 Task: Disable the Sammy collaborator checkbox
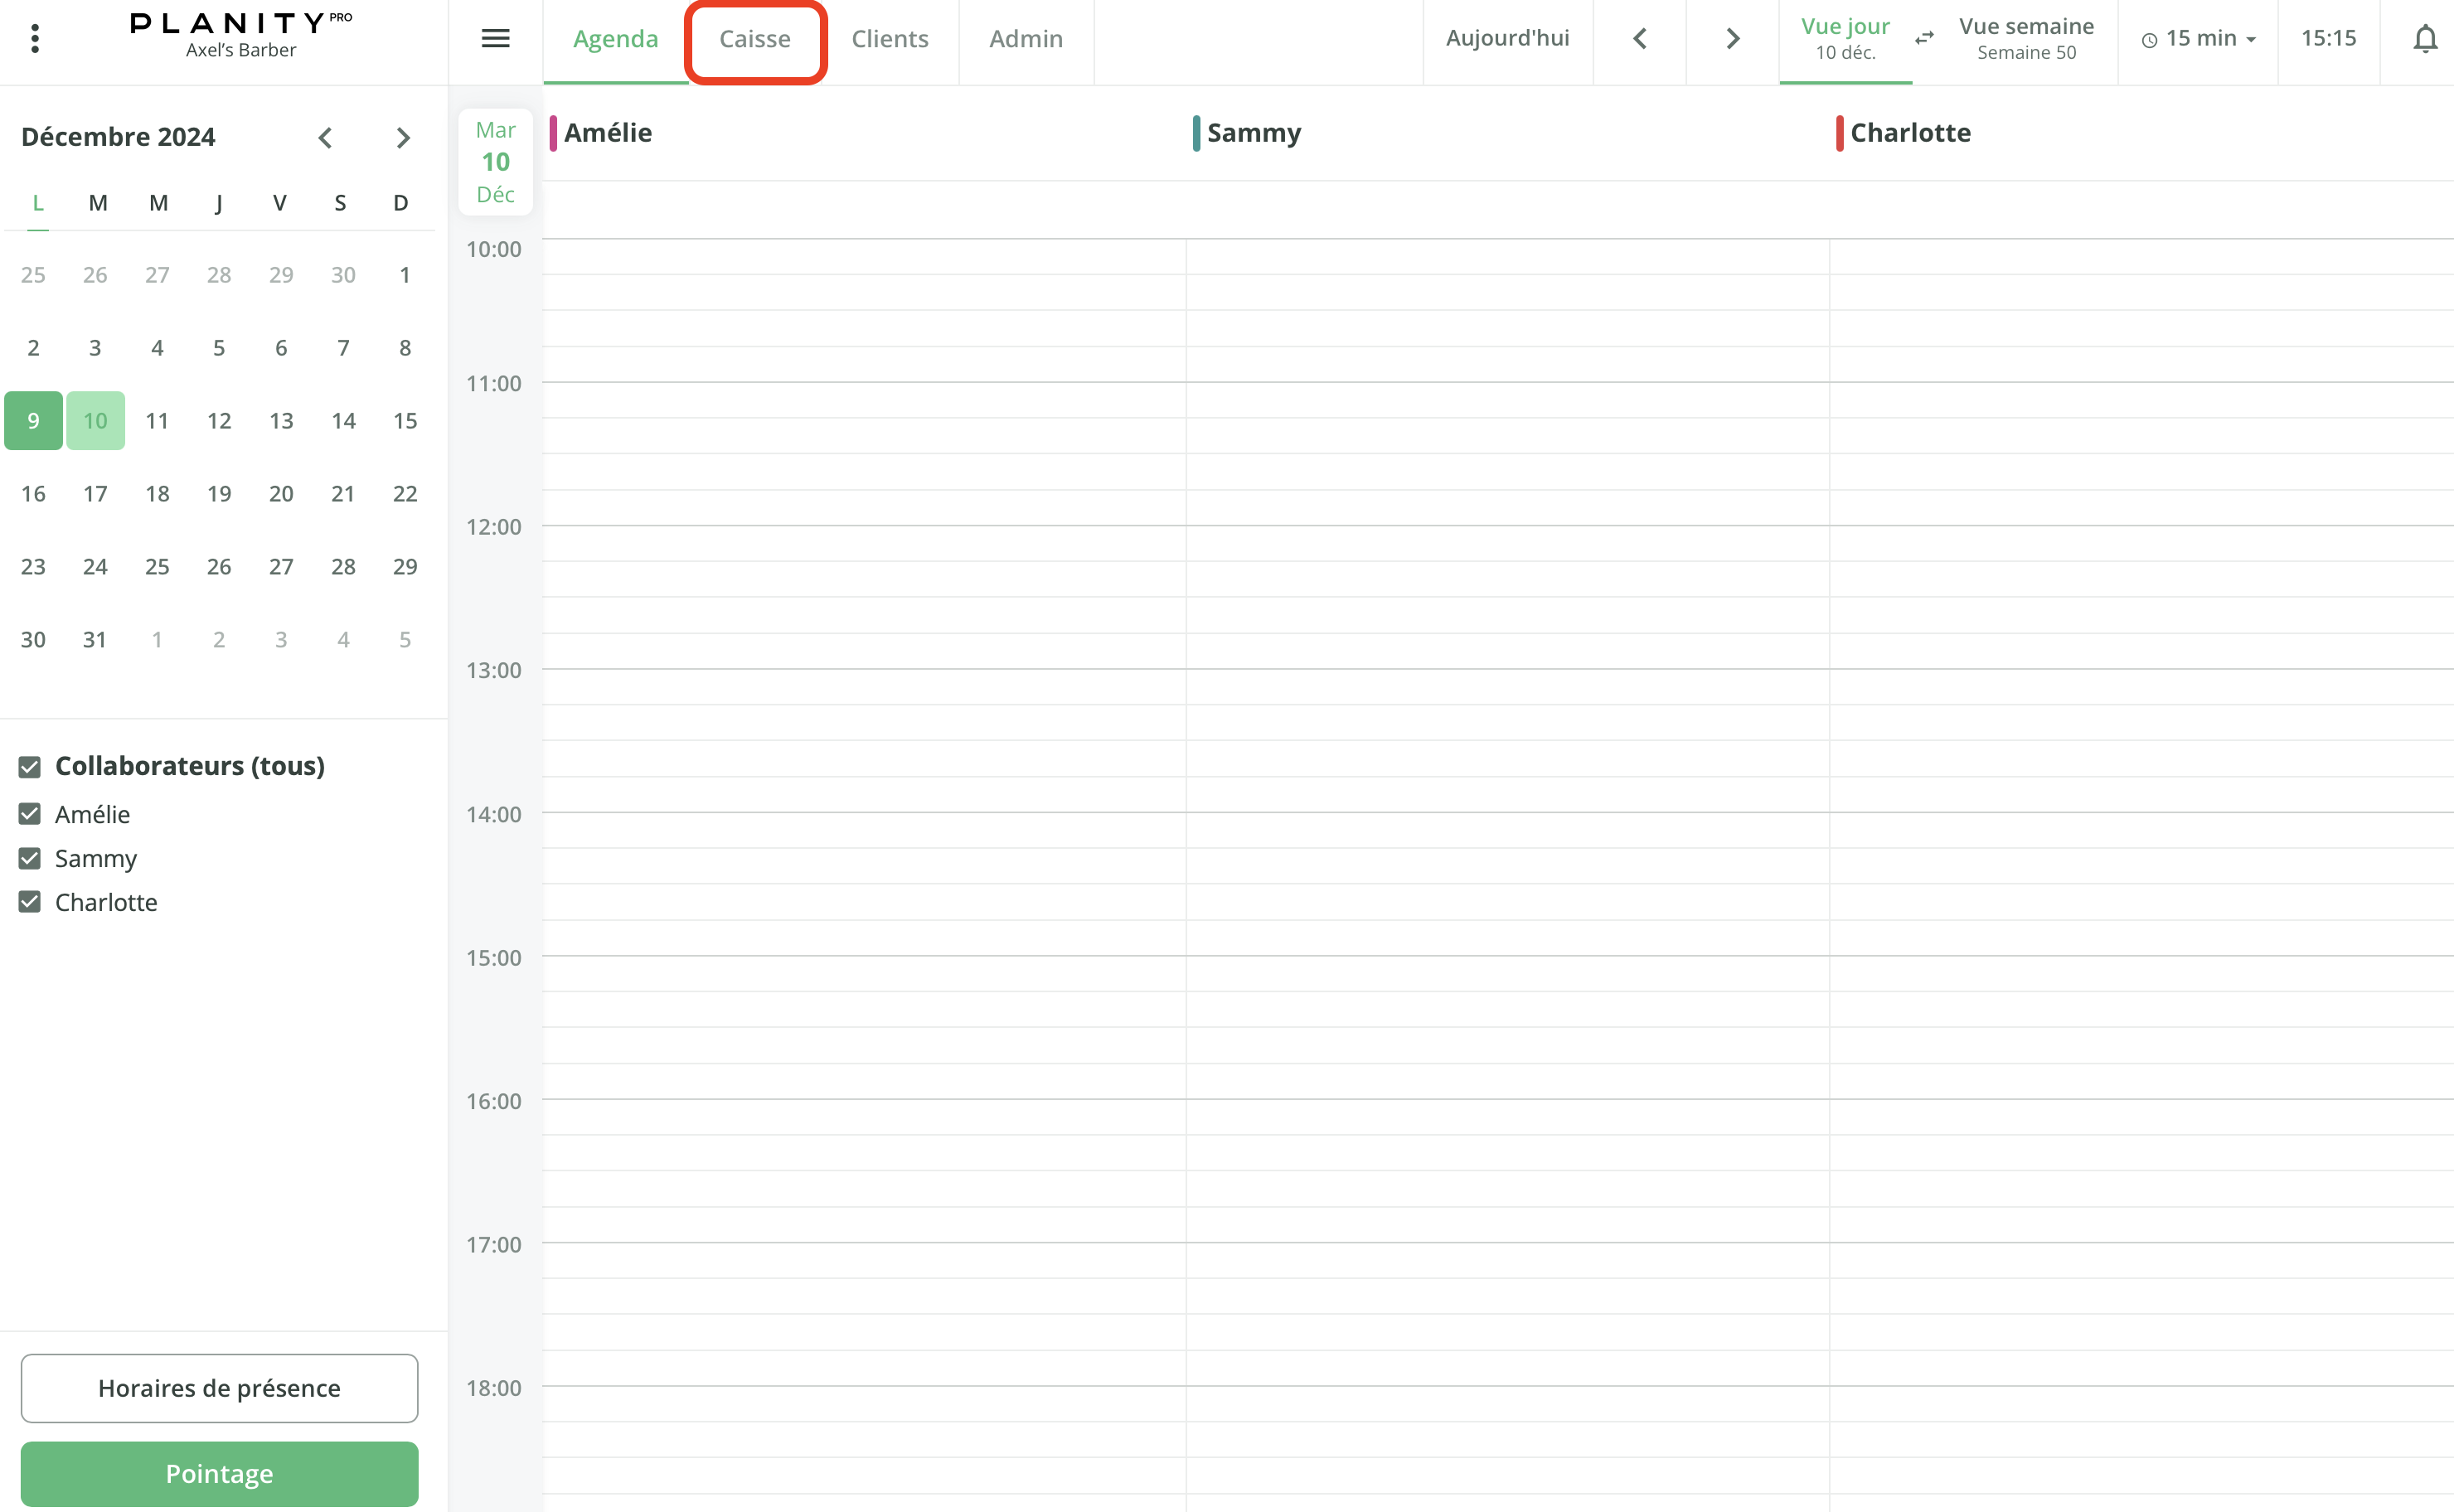click(x=29, y=858)
